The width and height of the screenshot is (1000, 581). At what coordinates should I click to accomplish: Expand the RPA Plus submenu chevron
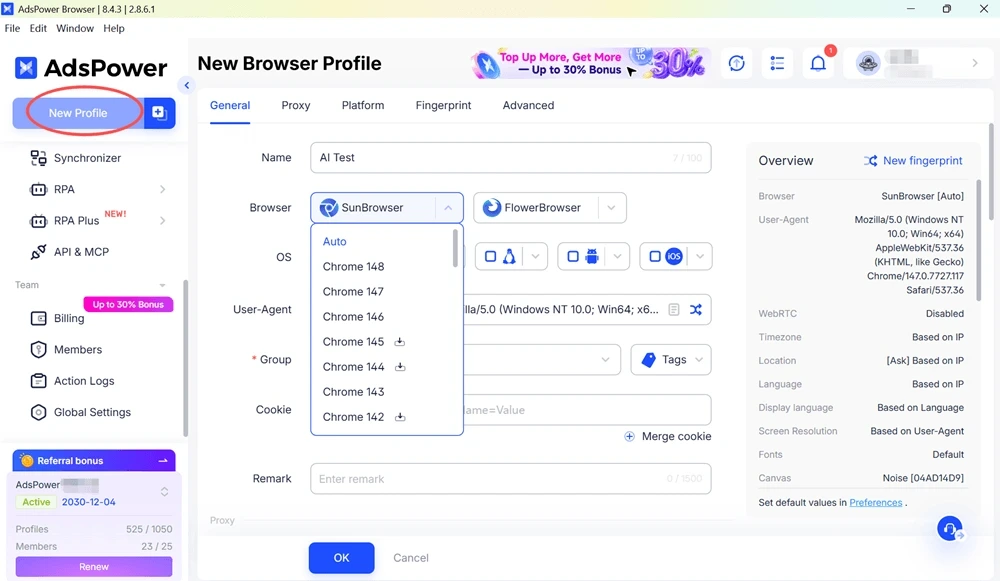click(163, 221)
